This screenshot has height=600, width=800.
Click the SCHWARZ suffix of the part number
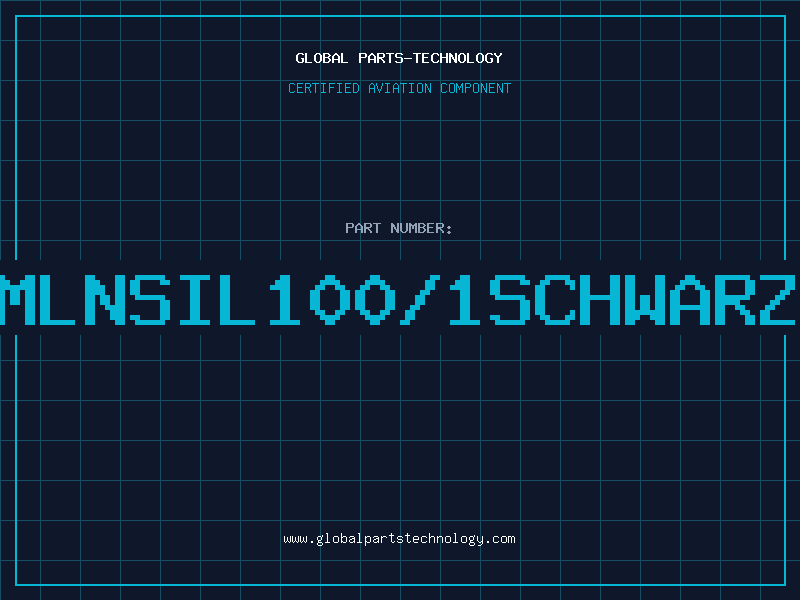pyautogui.click(x=643, y=300)
